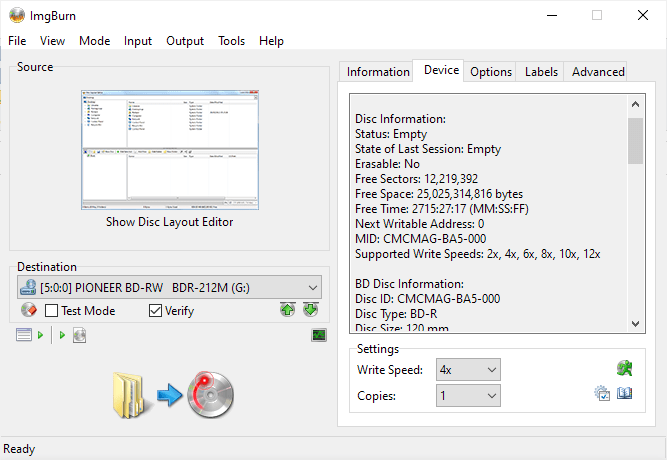The height and width of the screenshot is (460, 667).
Task: Click Show Disc Layout Editor label
Action: [x=169, y=222]
